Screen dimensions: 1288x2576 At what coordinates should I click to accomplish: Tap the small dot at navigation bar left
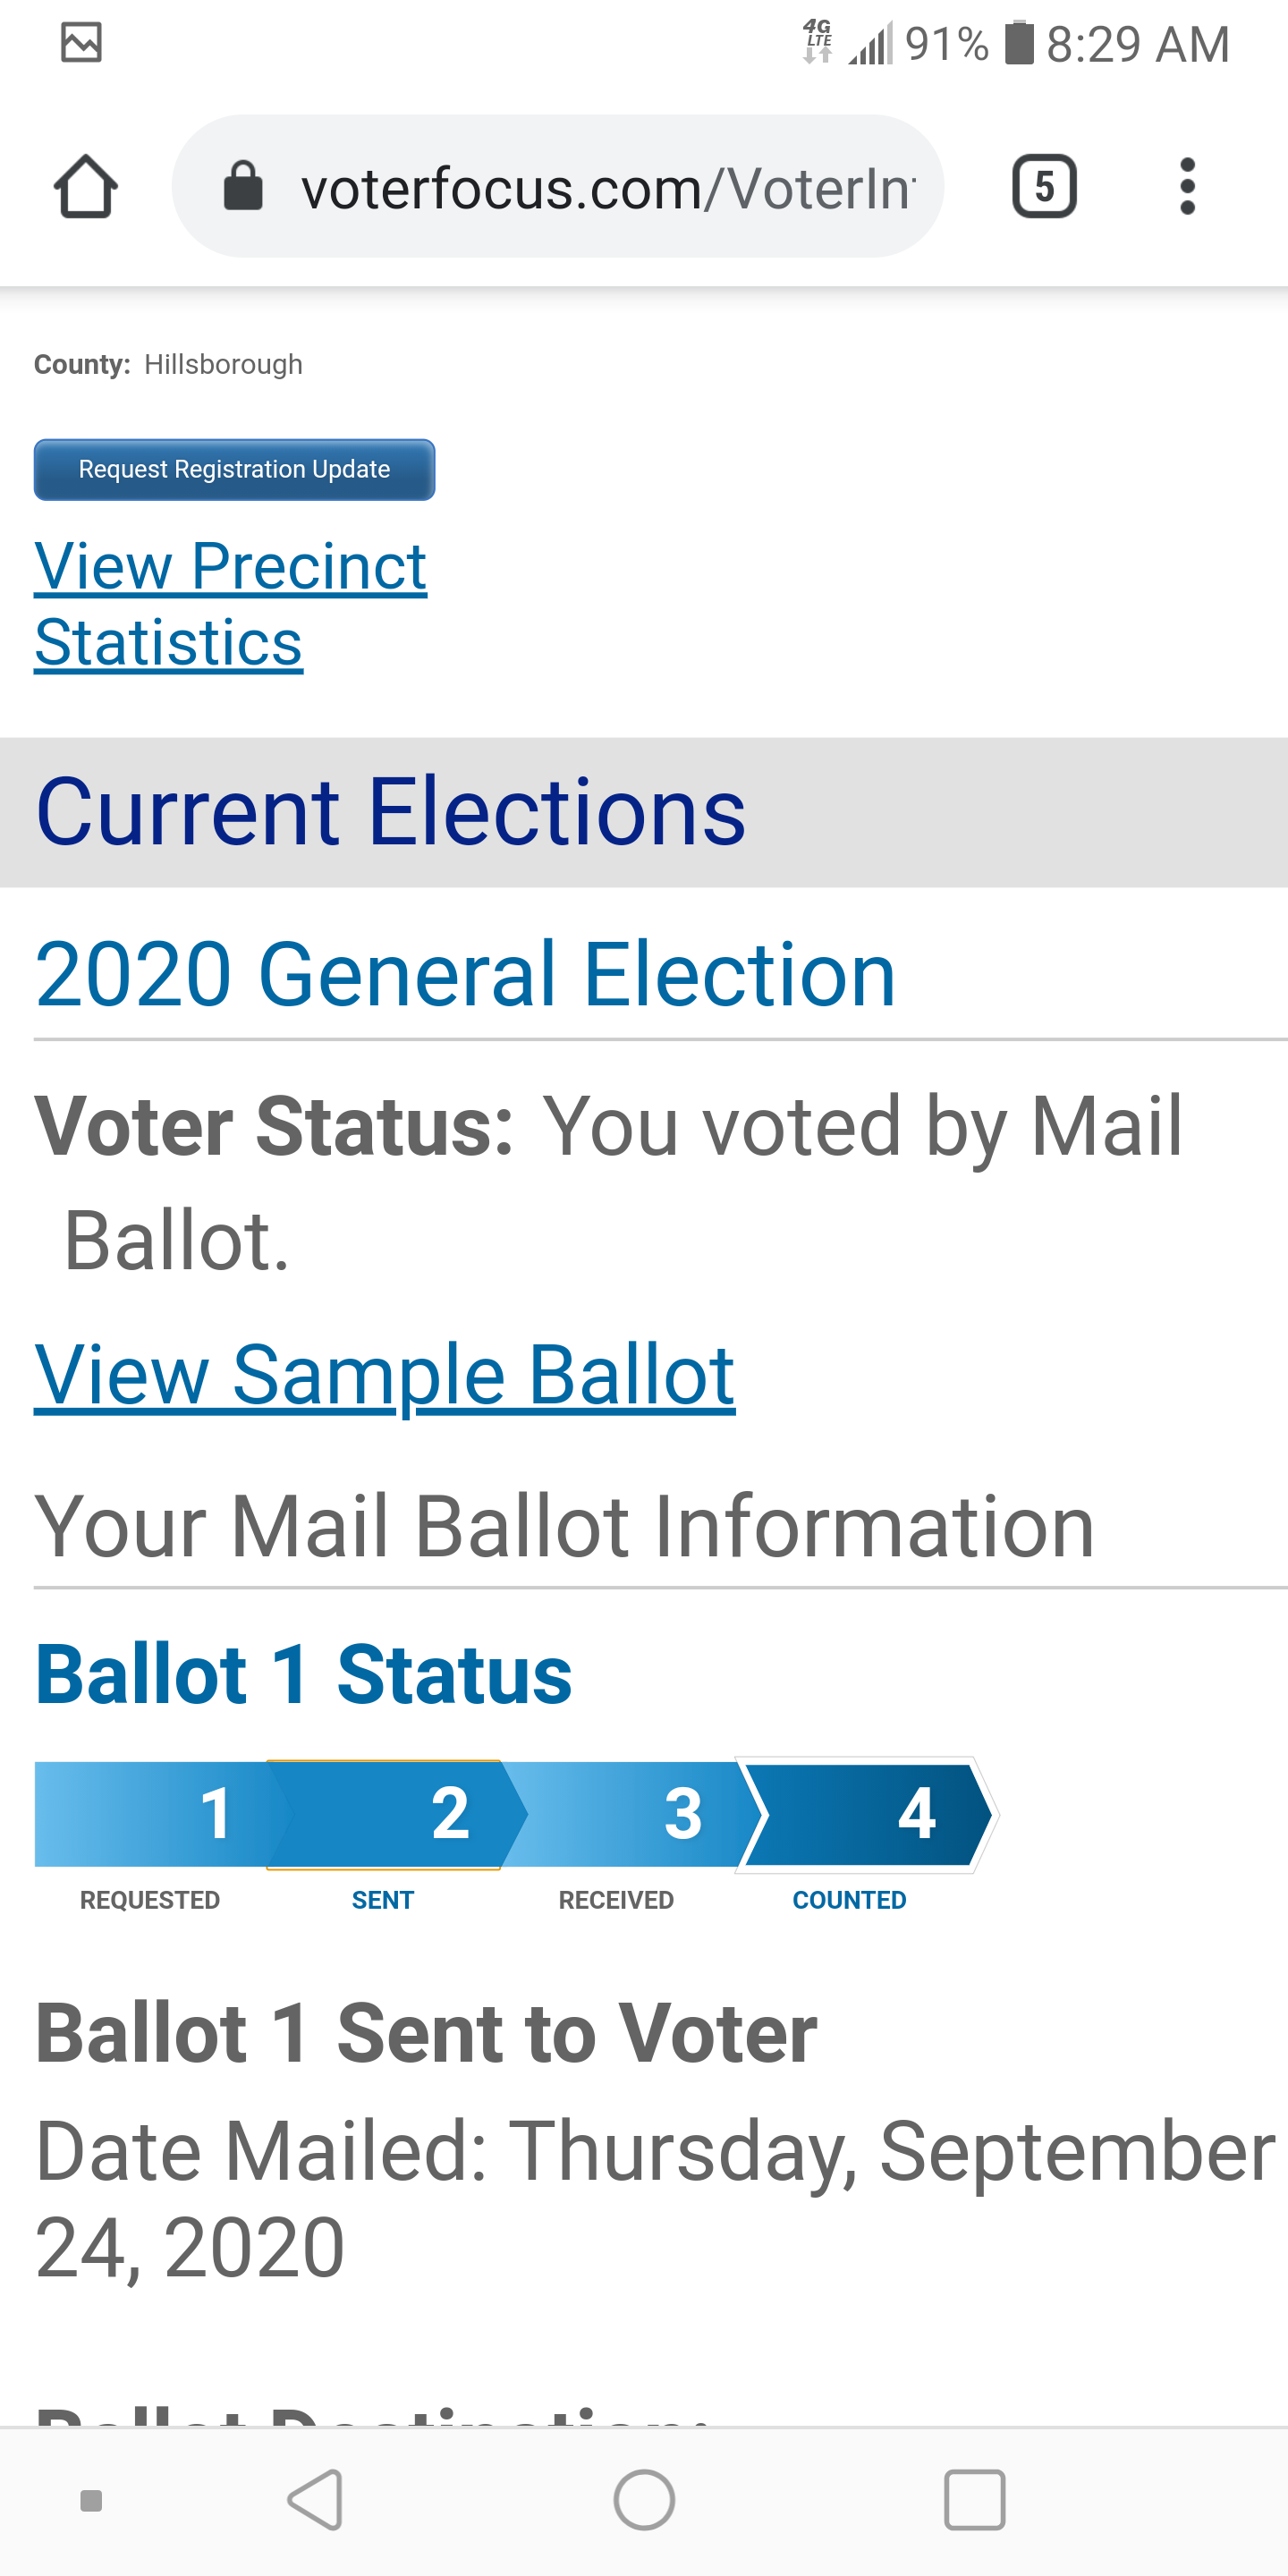(91, 2500)
